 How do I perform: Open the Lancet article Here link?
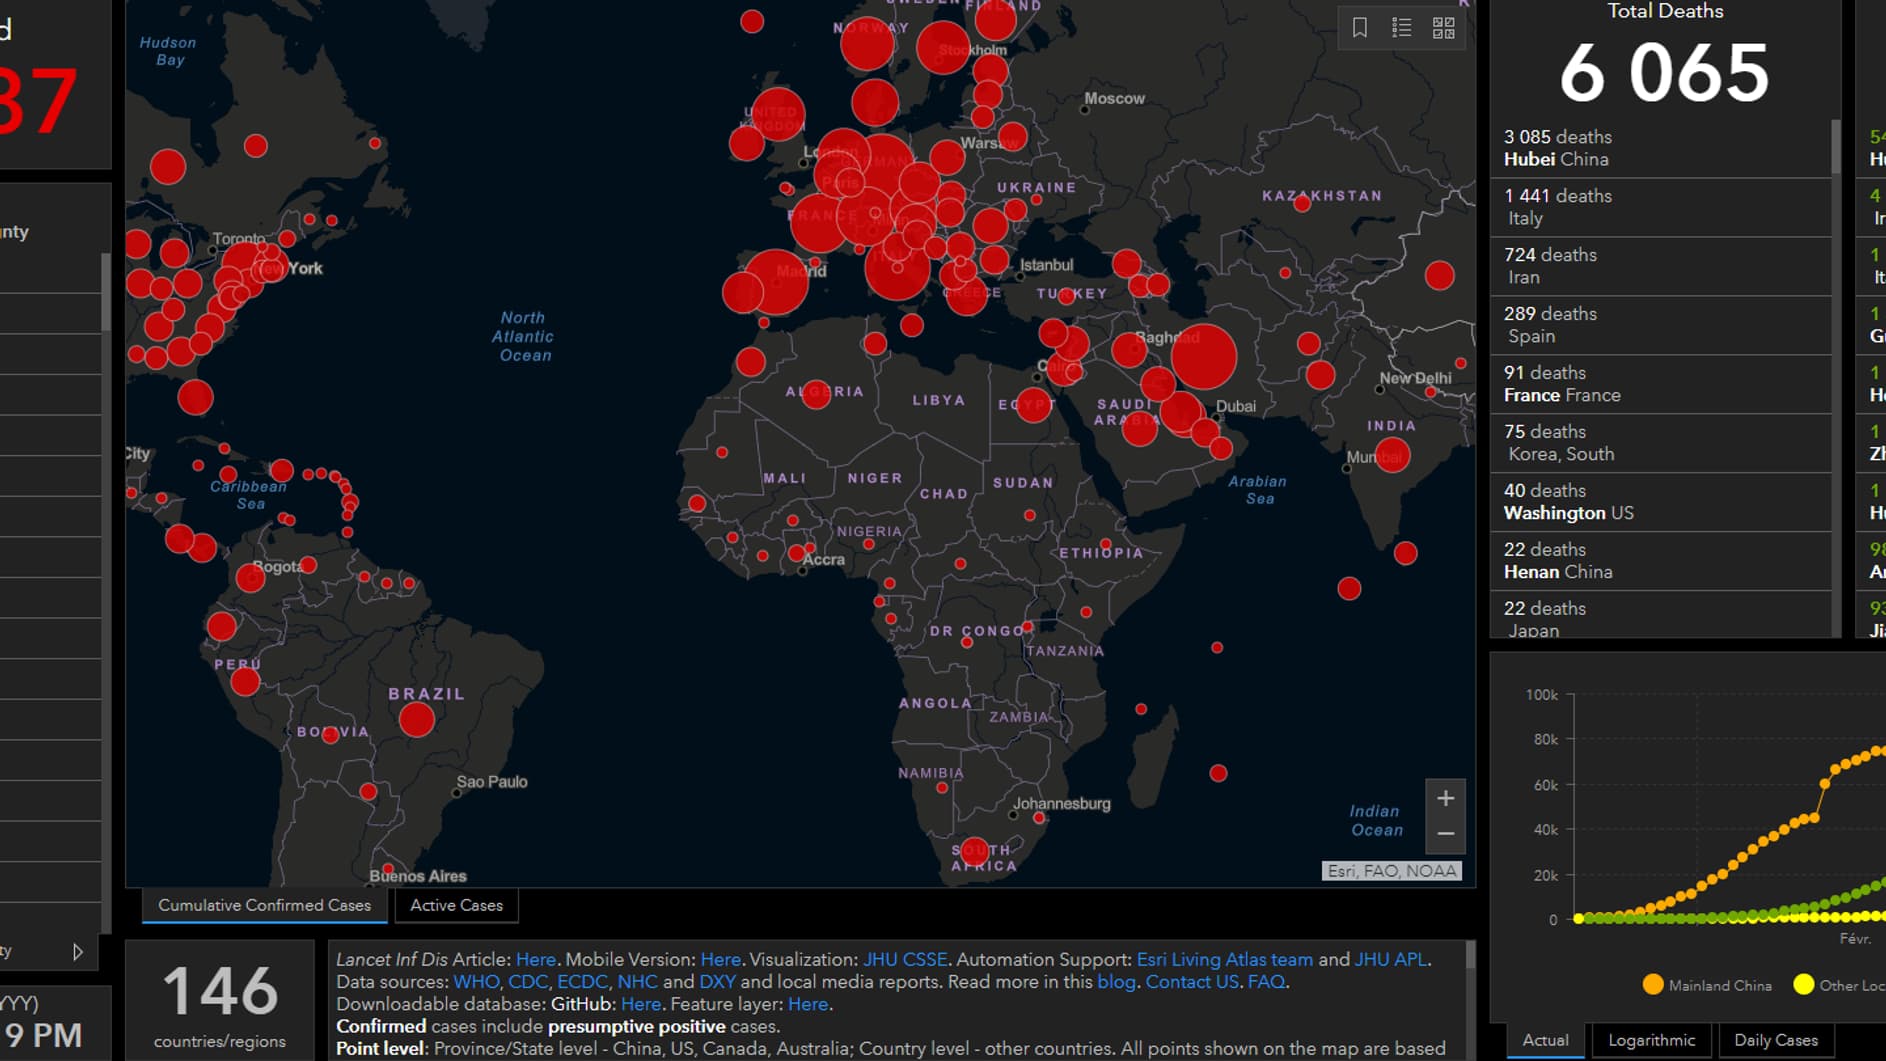coord(535,959)
